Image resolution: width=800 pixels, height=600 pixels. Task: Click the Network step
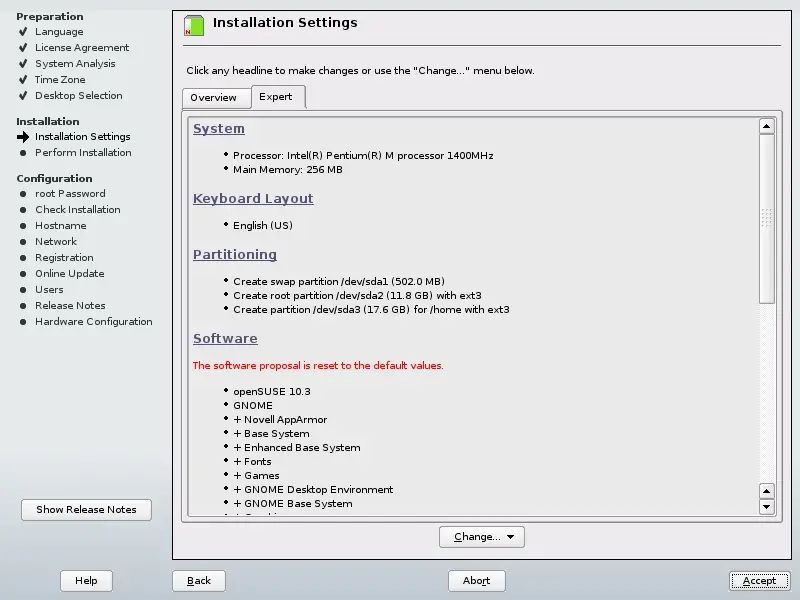click(x=56, y=241)
